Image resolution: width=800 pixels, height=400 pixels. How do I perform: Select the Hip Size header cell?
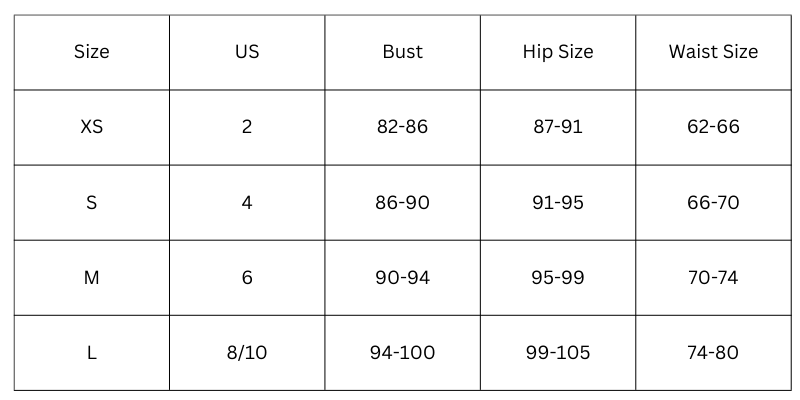click(x=558, y=52)
